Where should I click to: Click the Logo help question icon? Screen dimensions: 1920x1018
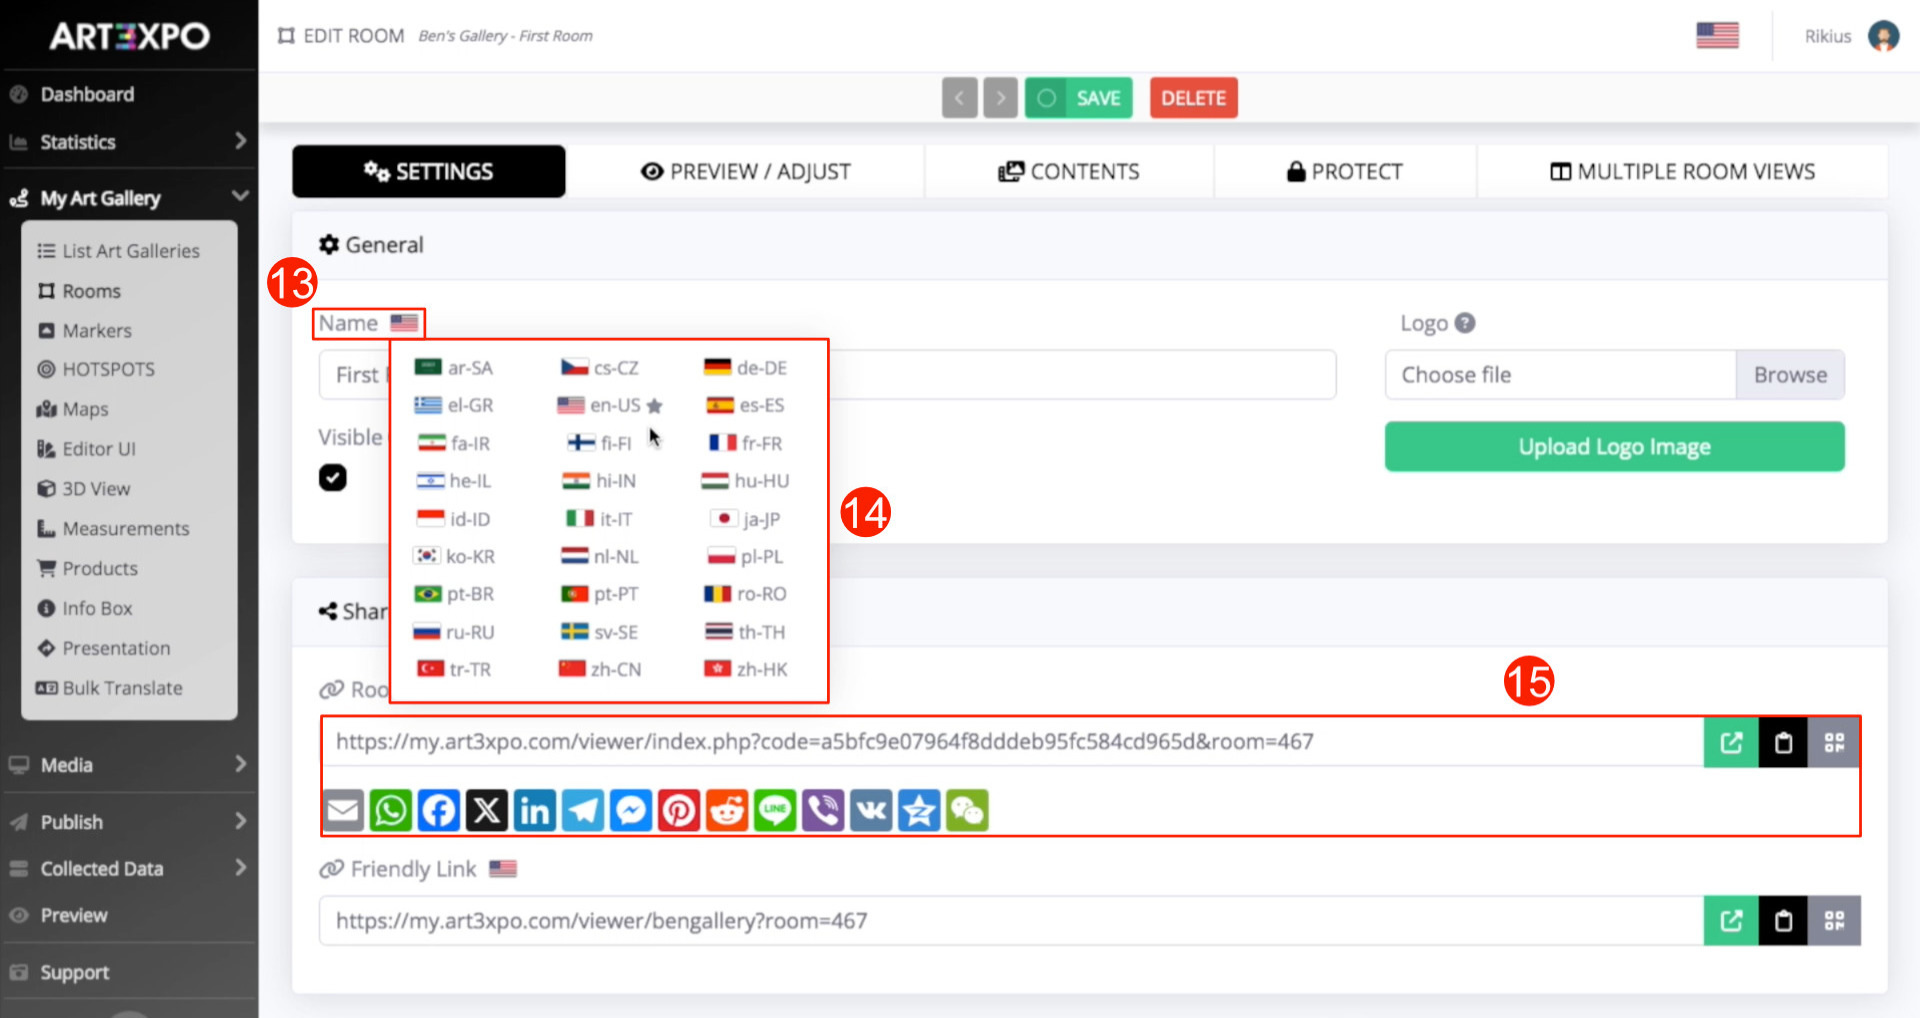1465,323
